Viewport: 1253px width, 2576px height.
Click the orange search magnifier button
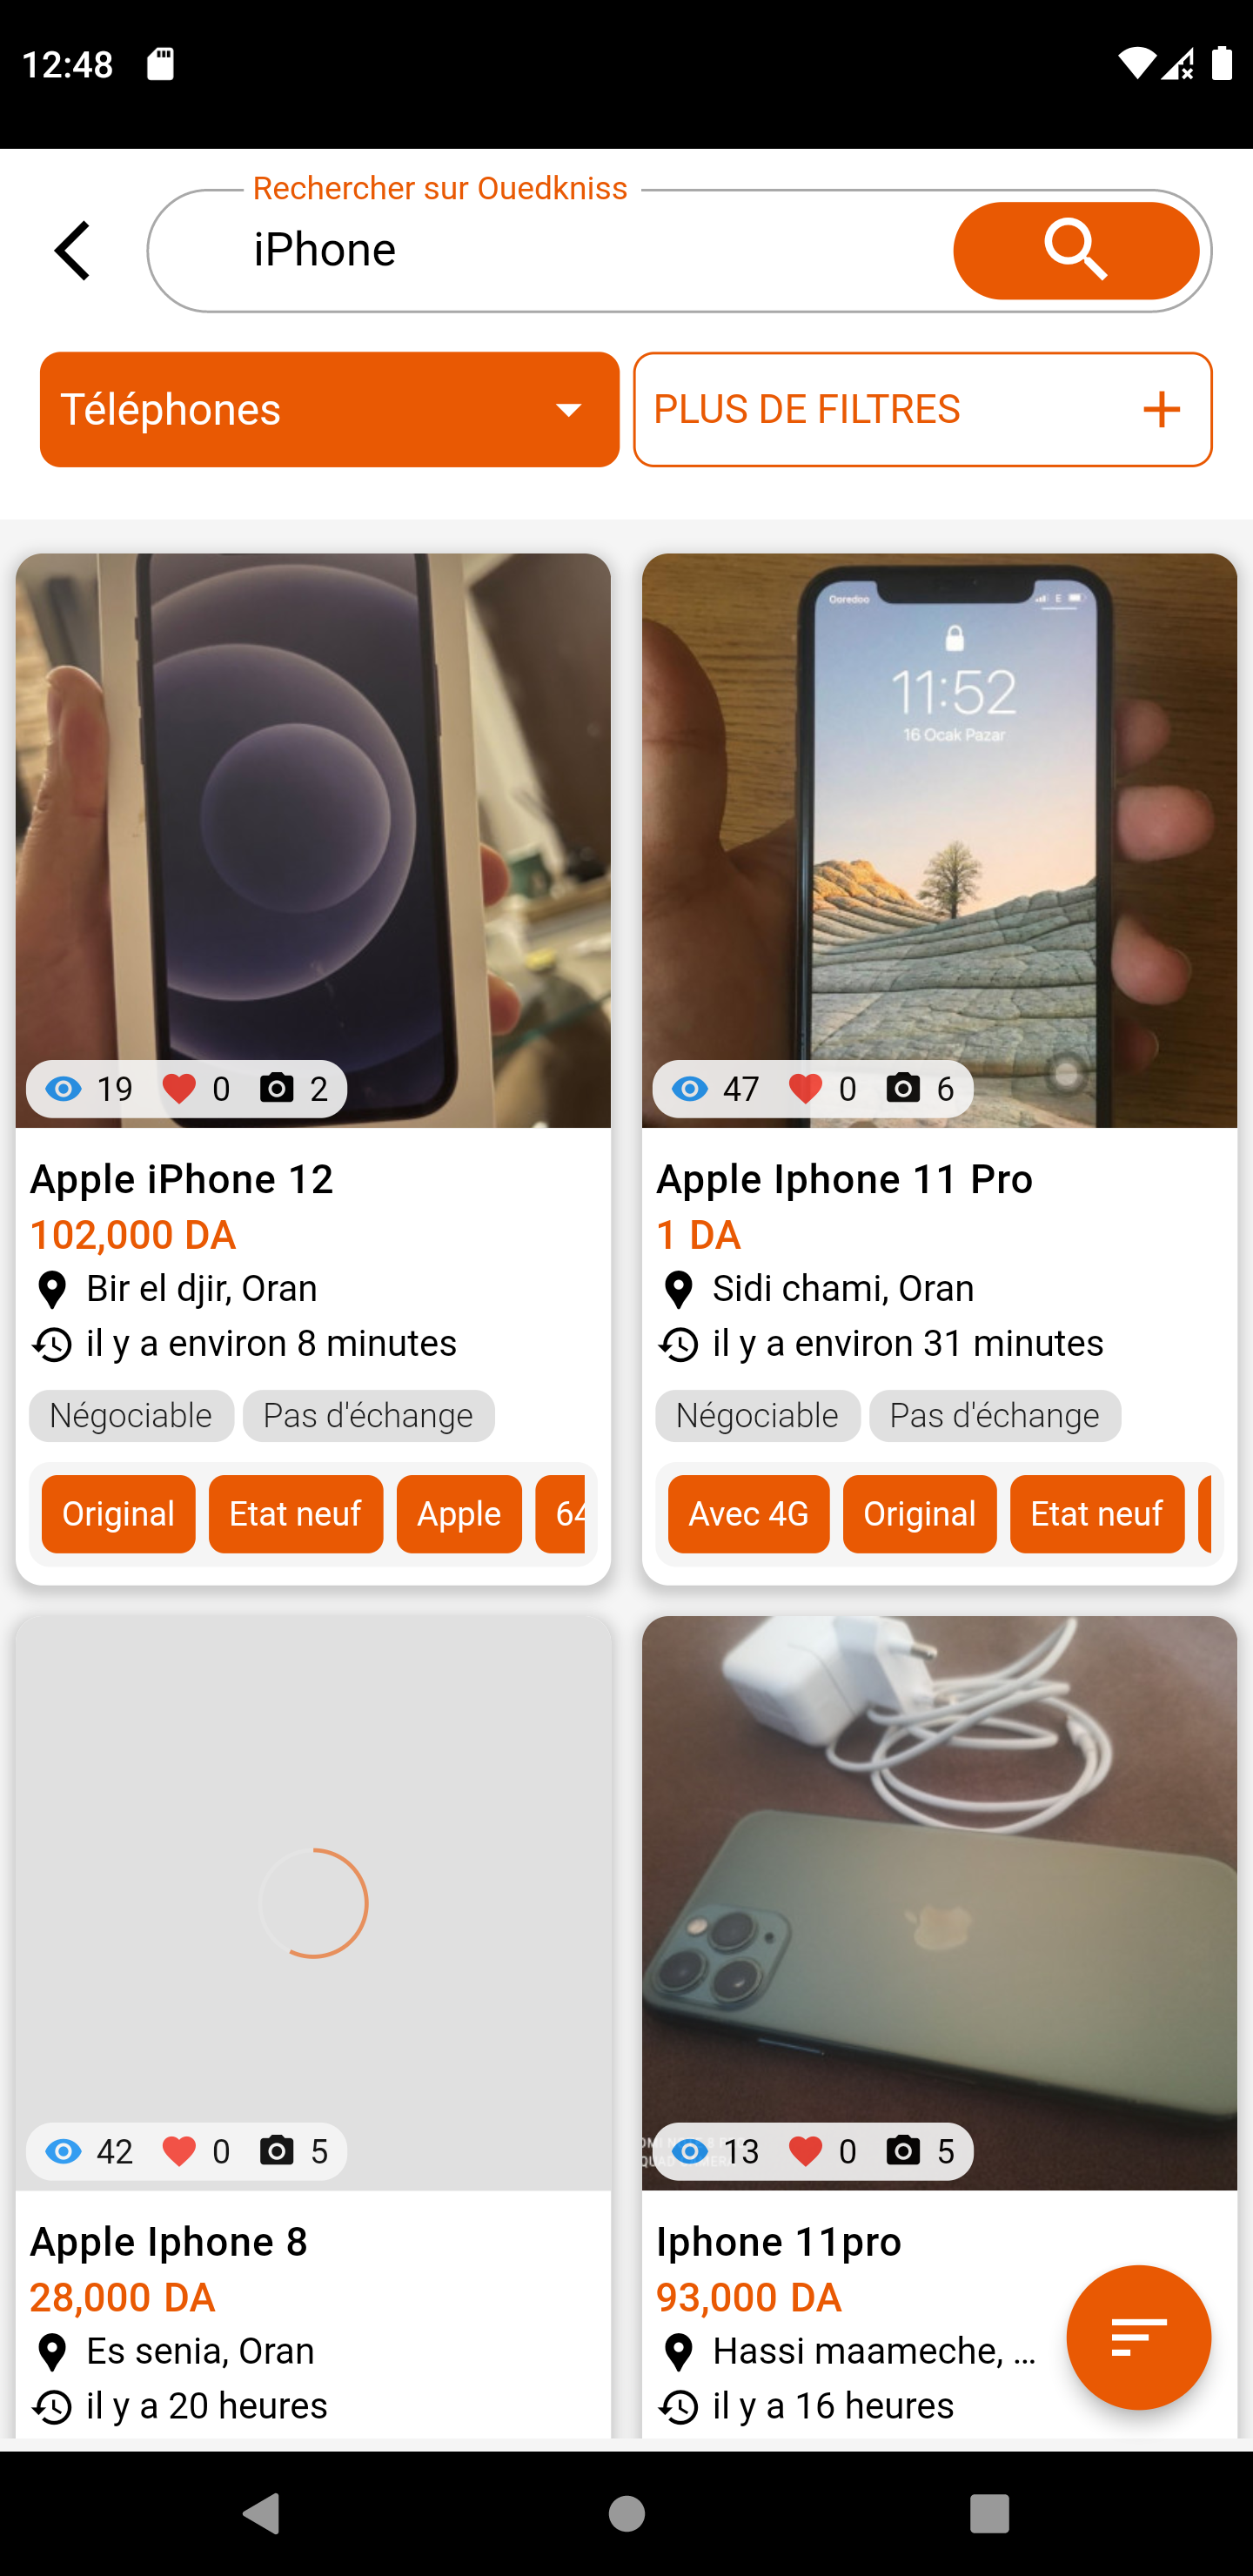pos(1076,250)
